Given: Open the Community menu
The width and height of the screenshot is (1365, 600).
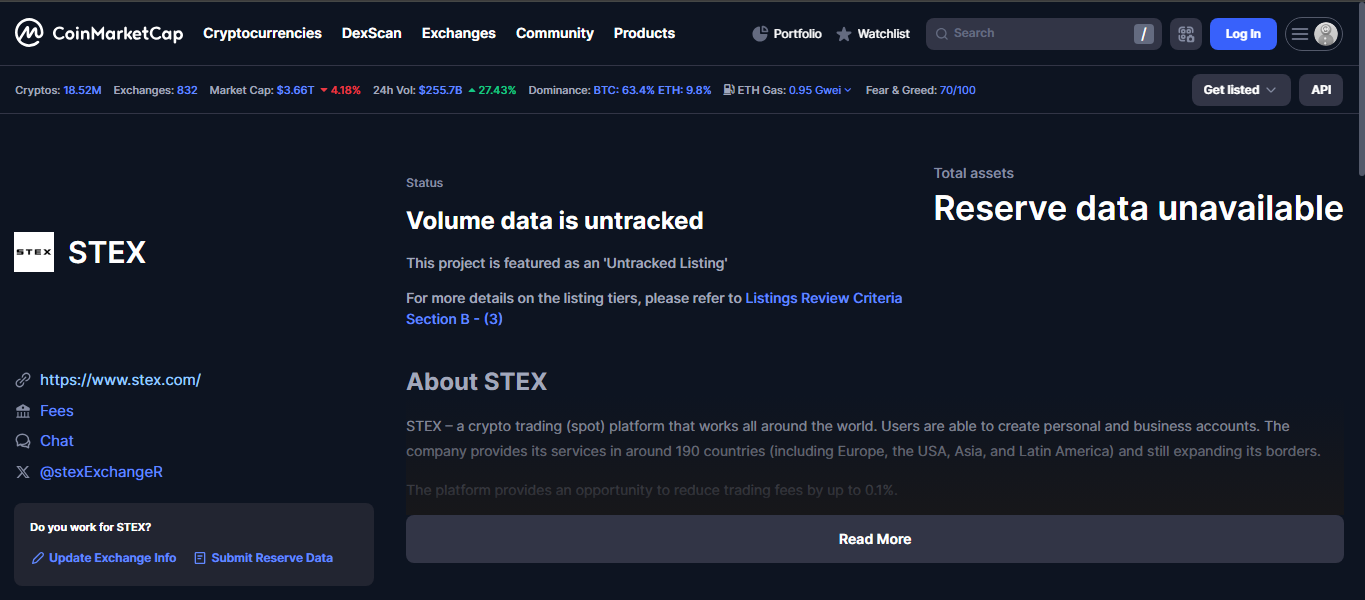Looking at the screenshot, I should 555,33.
